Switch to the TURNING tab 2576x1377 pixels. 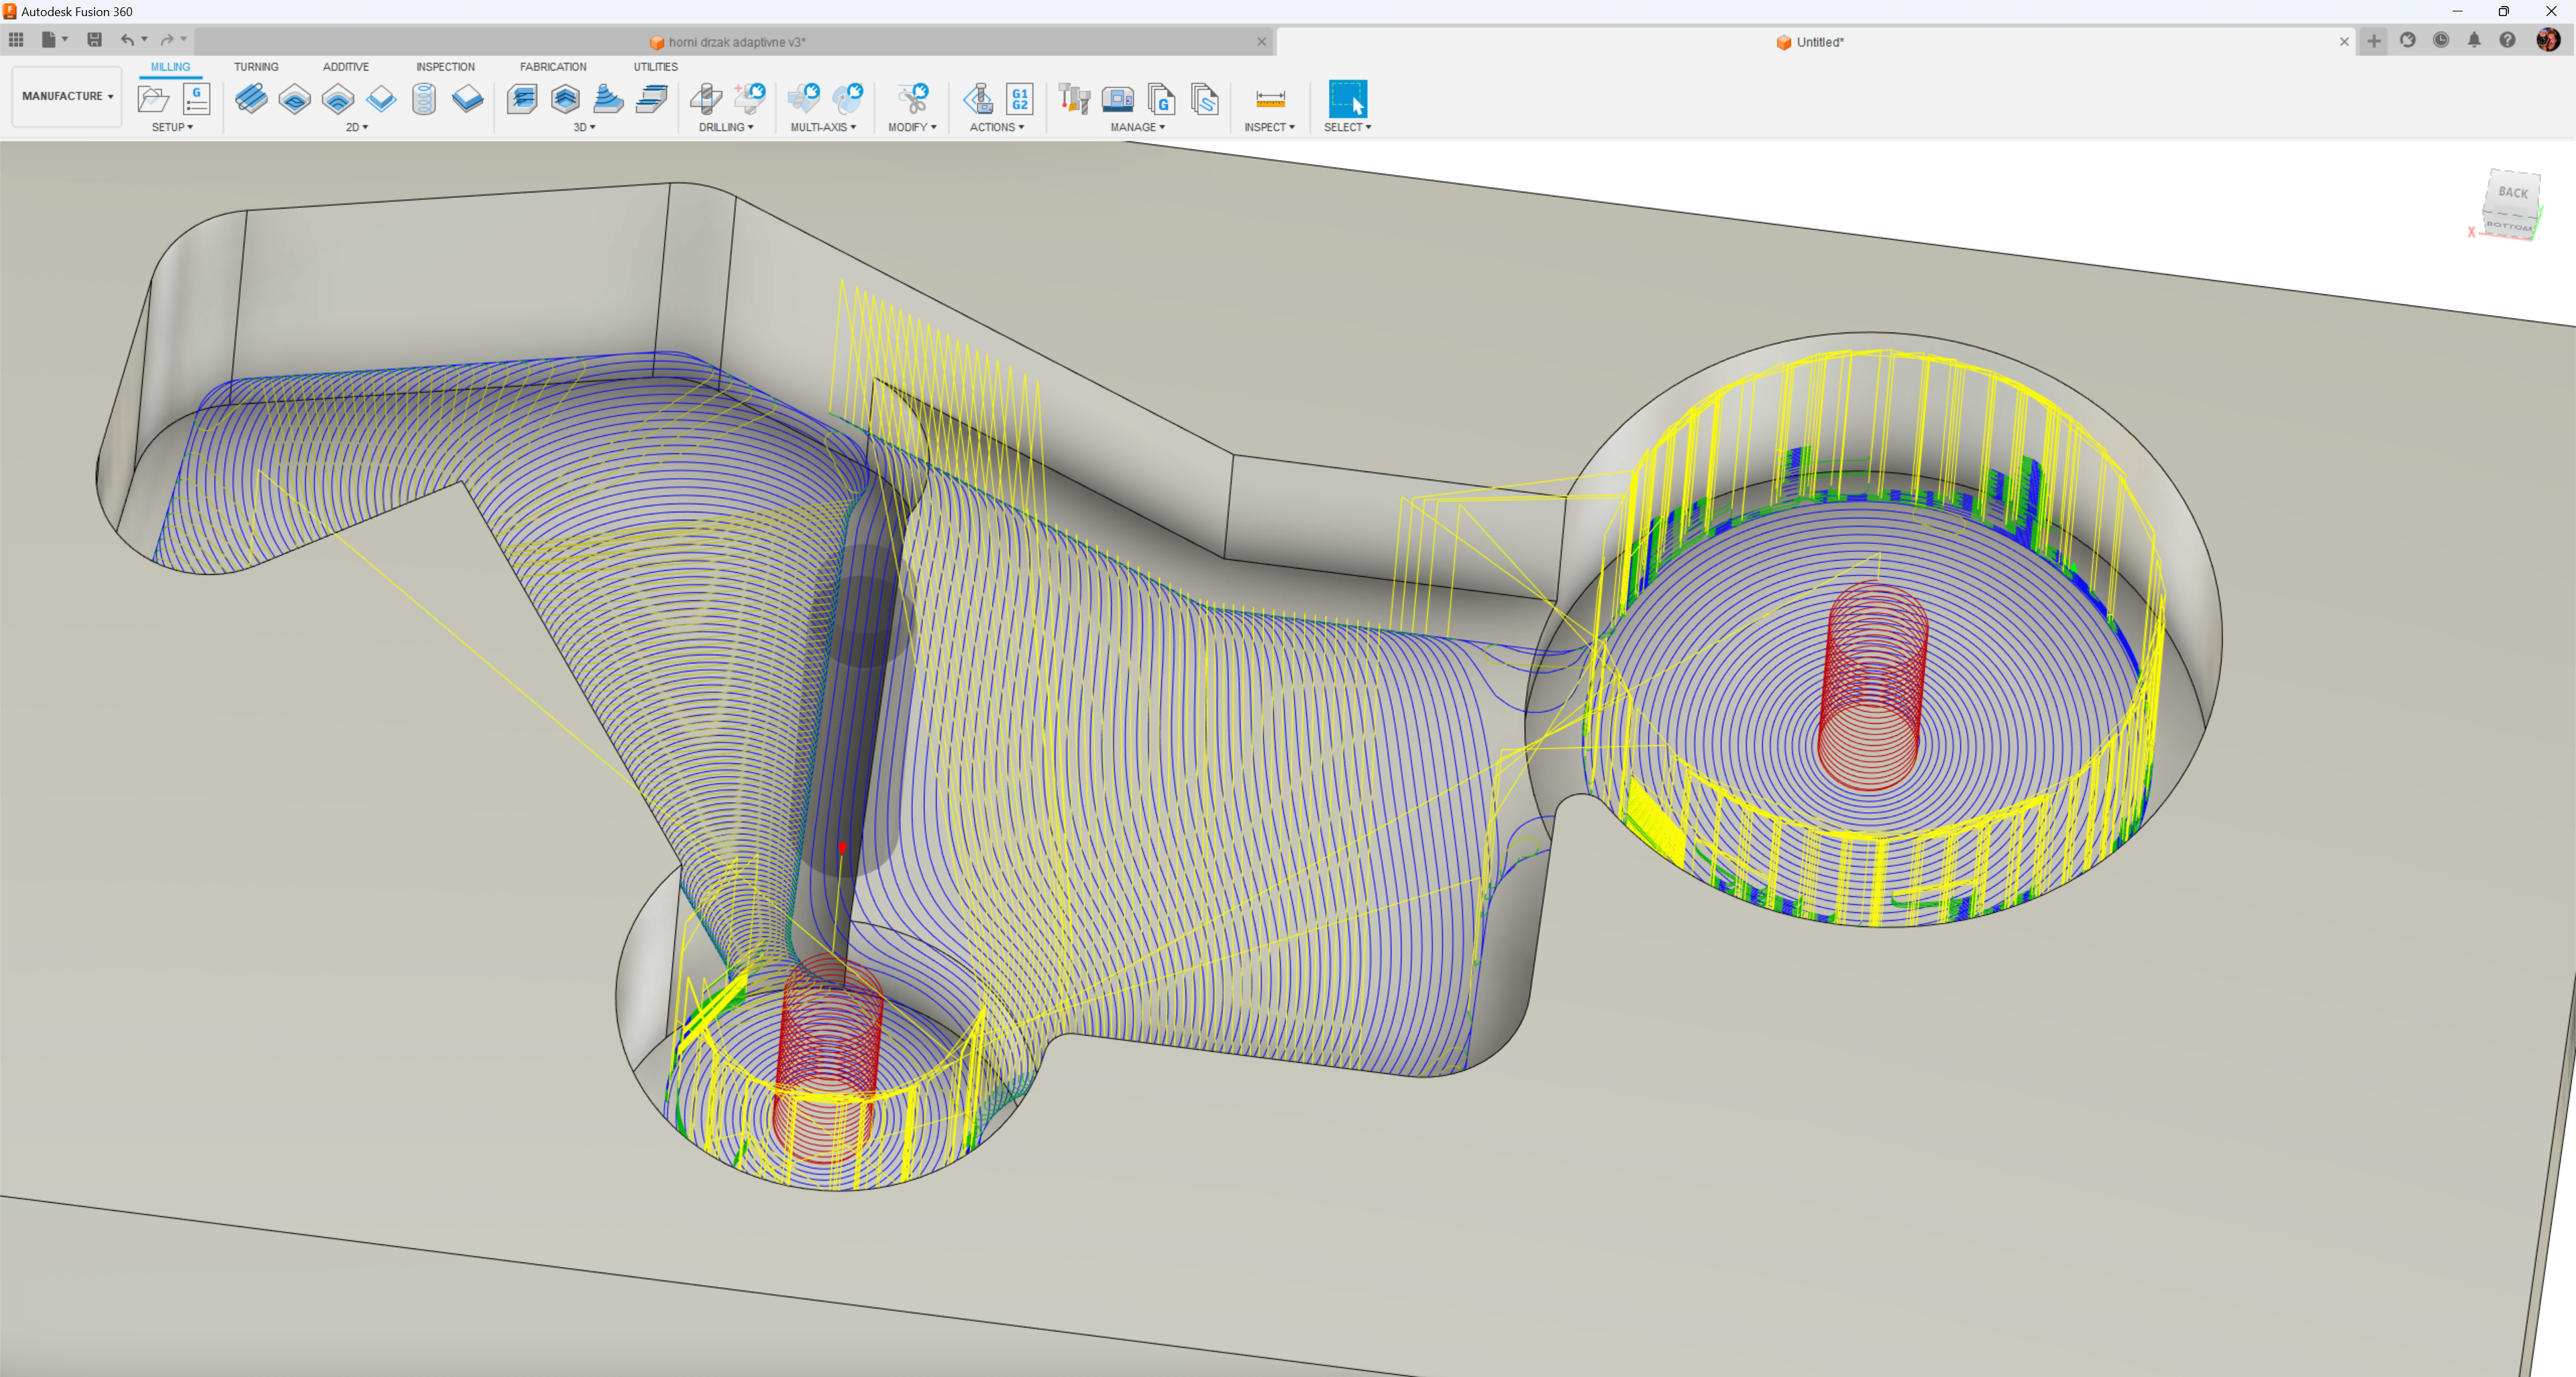[x=256, y=67]
